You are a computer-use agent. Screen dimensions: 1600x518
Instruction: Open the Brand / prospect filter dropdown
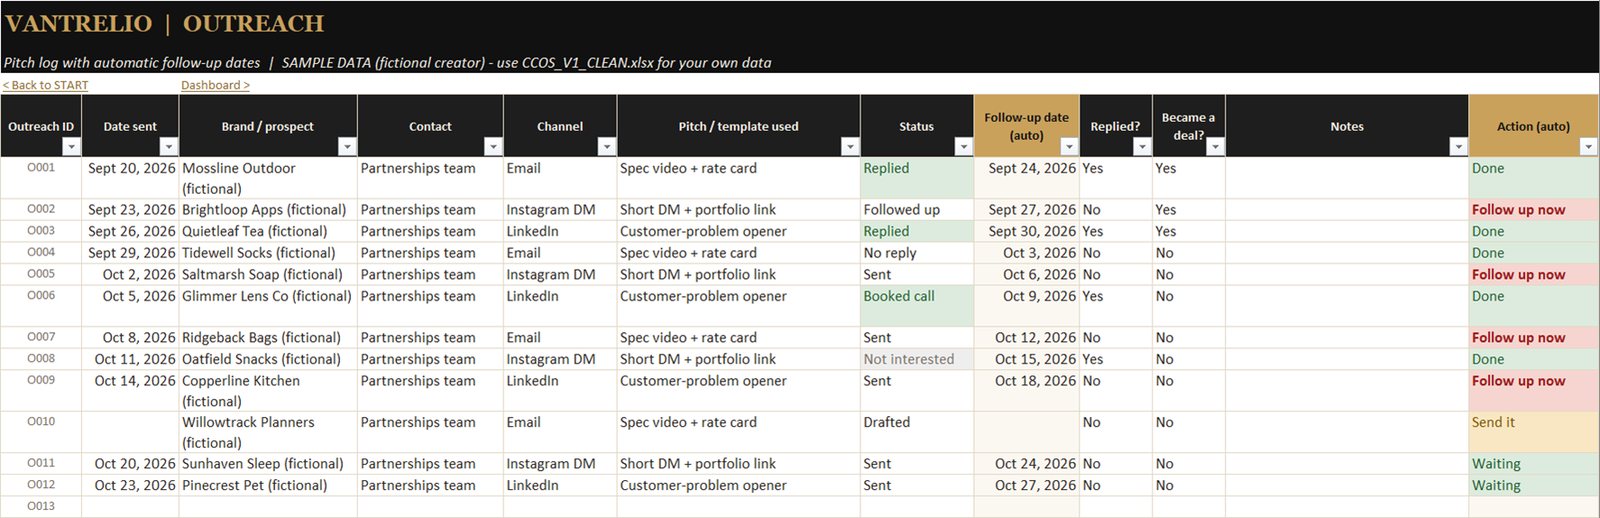click(346, 147)
